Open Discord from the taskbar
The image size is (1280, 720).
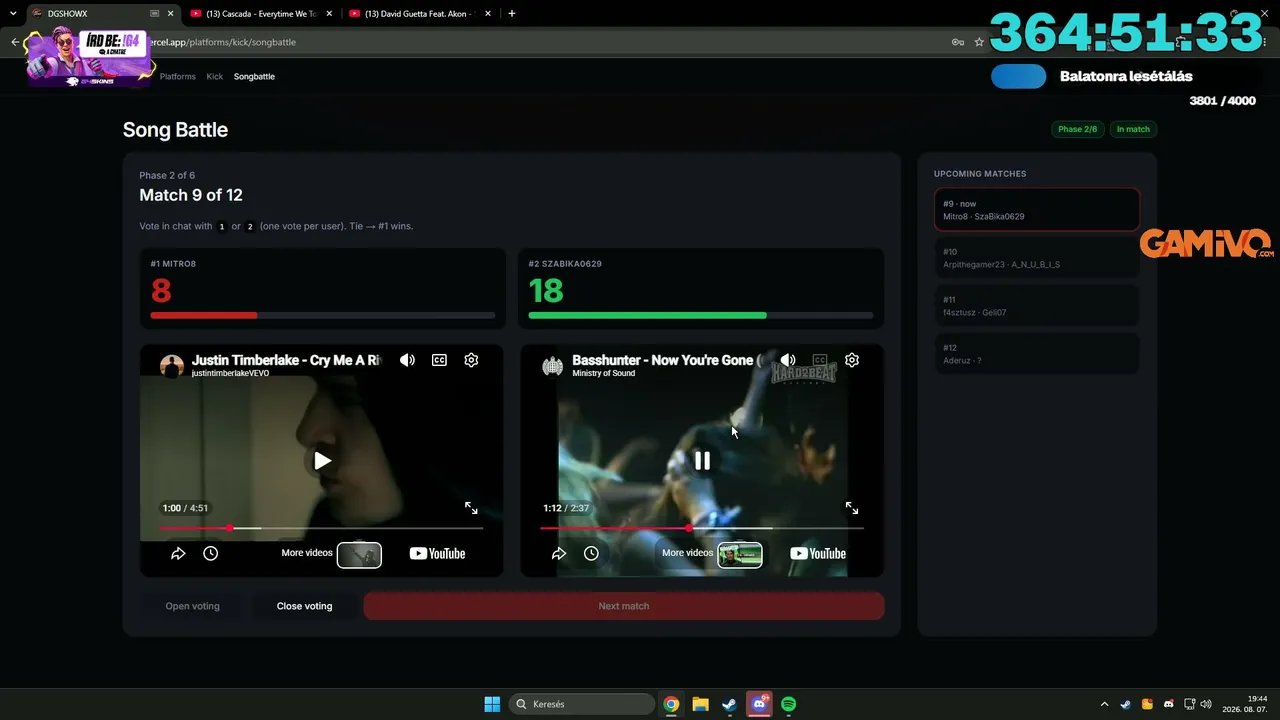pos(759,704)
